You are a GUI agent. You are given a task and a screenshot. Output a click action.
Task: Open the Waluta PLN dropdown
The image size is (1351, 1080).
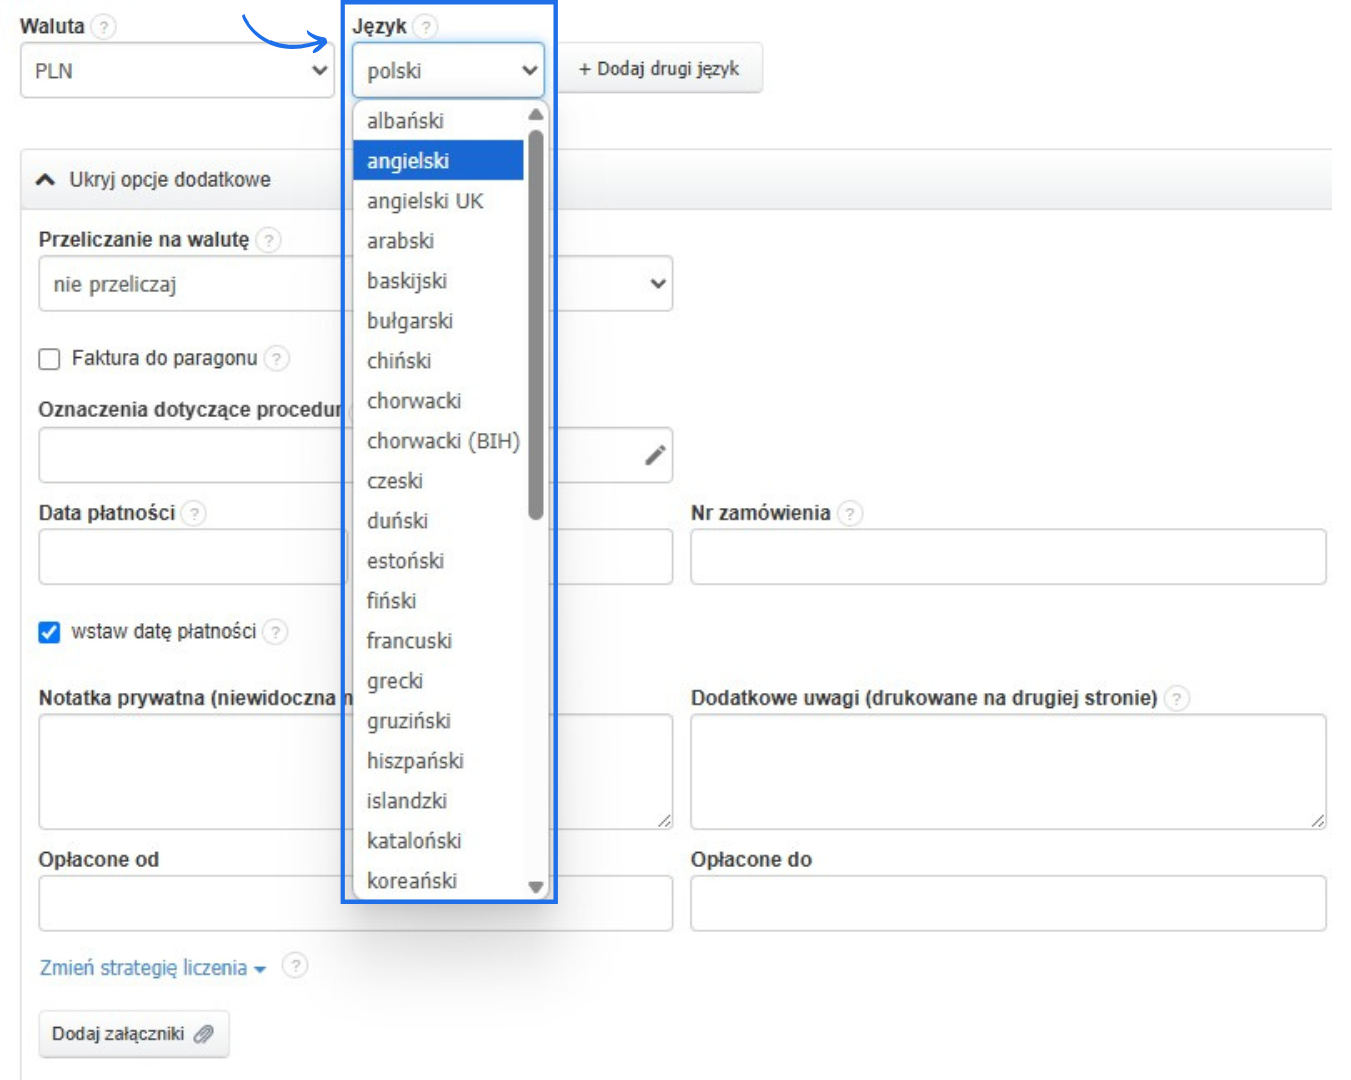point(177,71)
